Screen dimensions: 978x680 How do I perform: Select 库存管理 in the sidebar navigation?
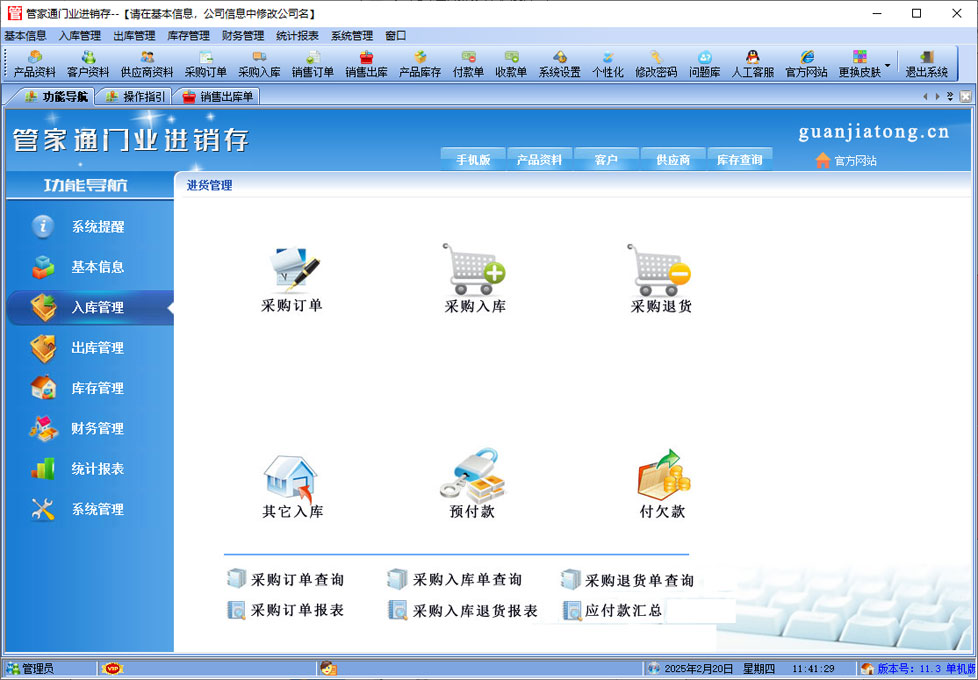(97, 388)
